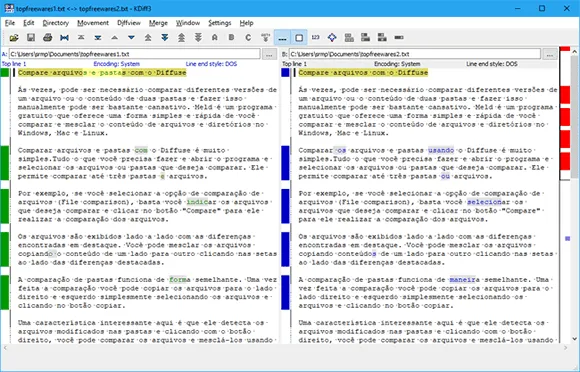Browse for file B with ... button

(550, 54)
